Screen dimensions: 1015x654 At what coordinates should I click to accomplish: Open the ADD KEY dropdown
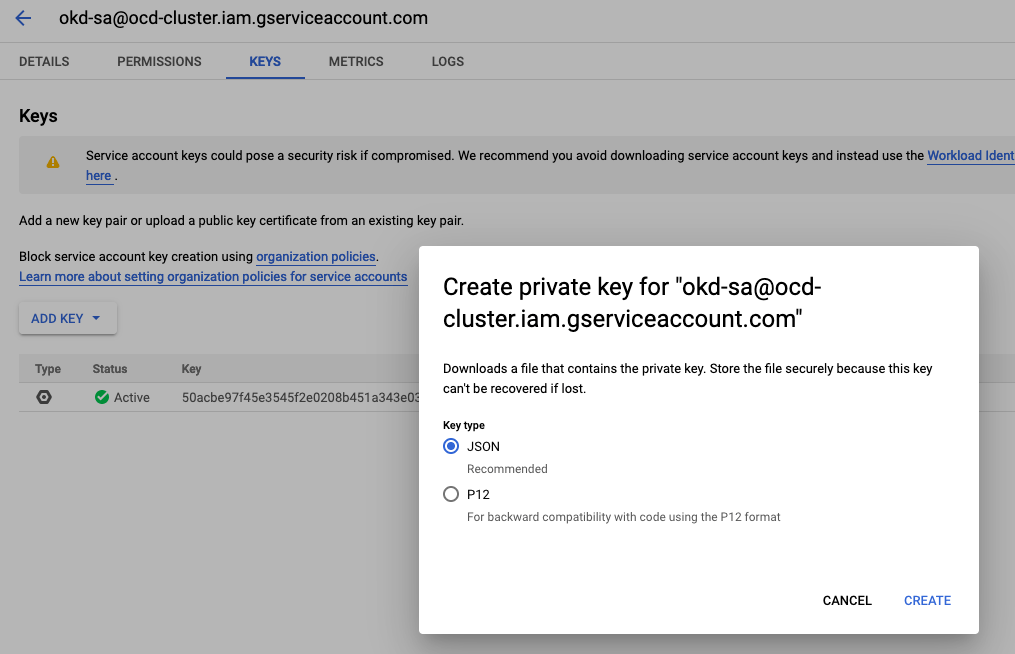click(x=67, y=318)
